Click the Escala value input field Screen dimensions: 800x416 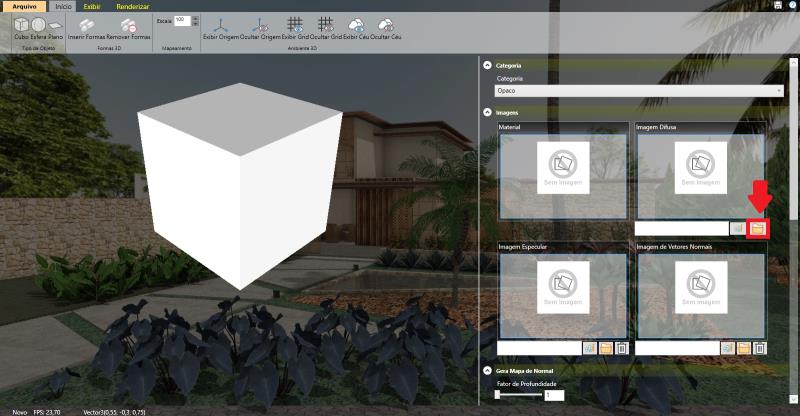180,20
